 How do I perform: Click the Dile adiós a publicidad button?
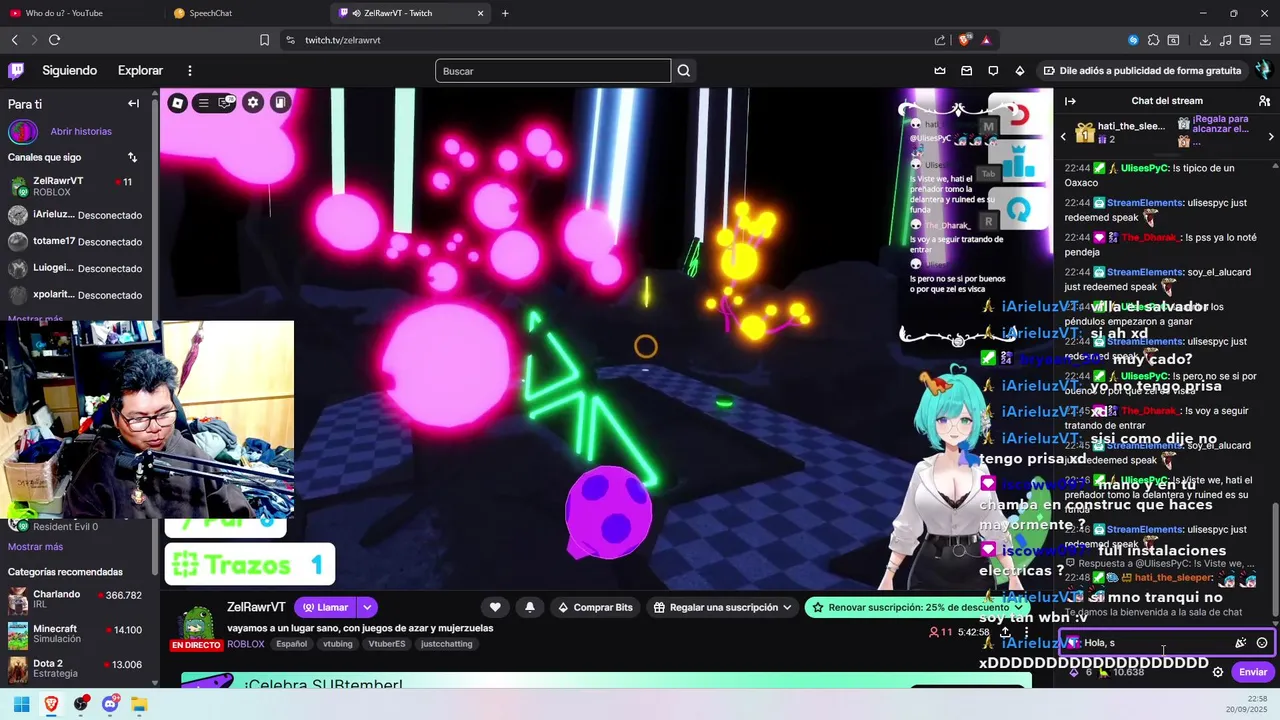pyautogui.click(x=1142, y=71)
